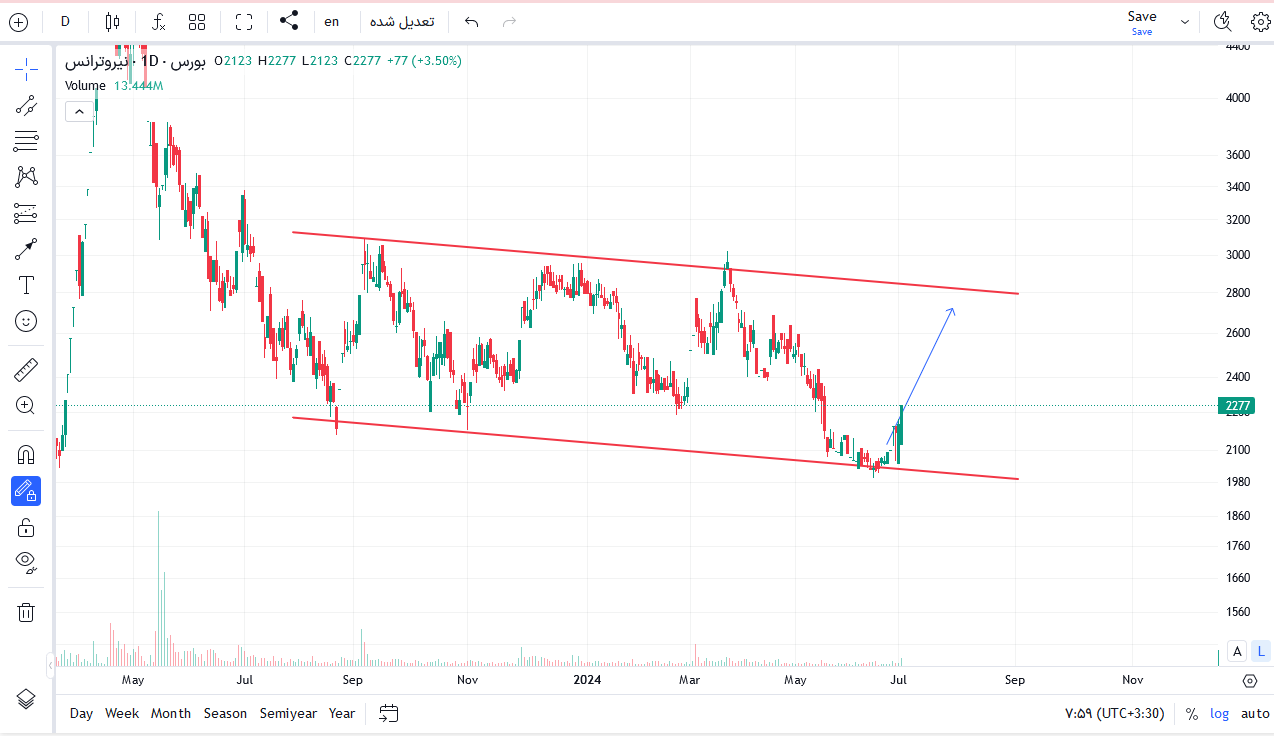This screenshot has width=1274, height=736.
Task: Switch to the Month timeframe
Action: pos(171,714)
